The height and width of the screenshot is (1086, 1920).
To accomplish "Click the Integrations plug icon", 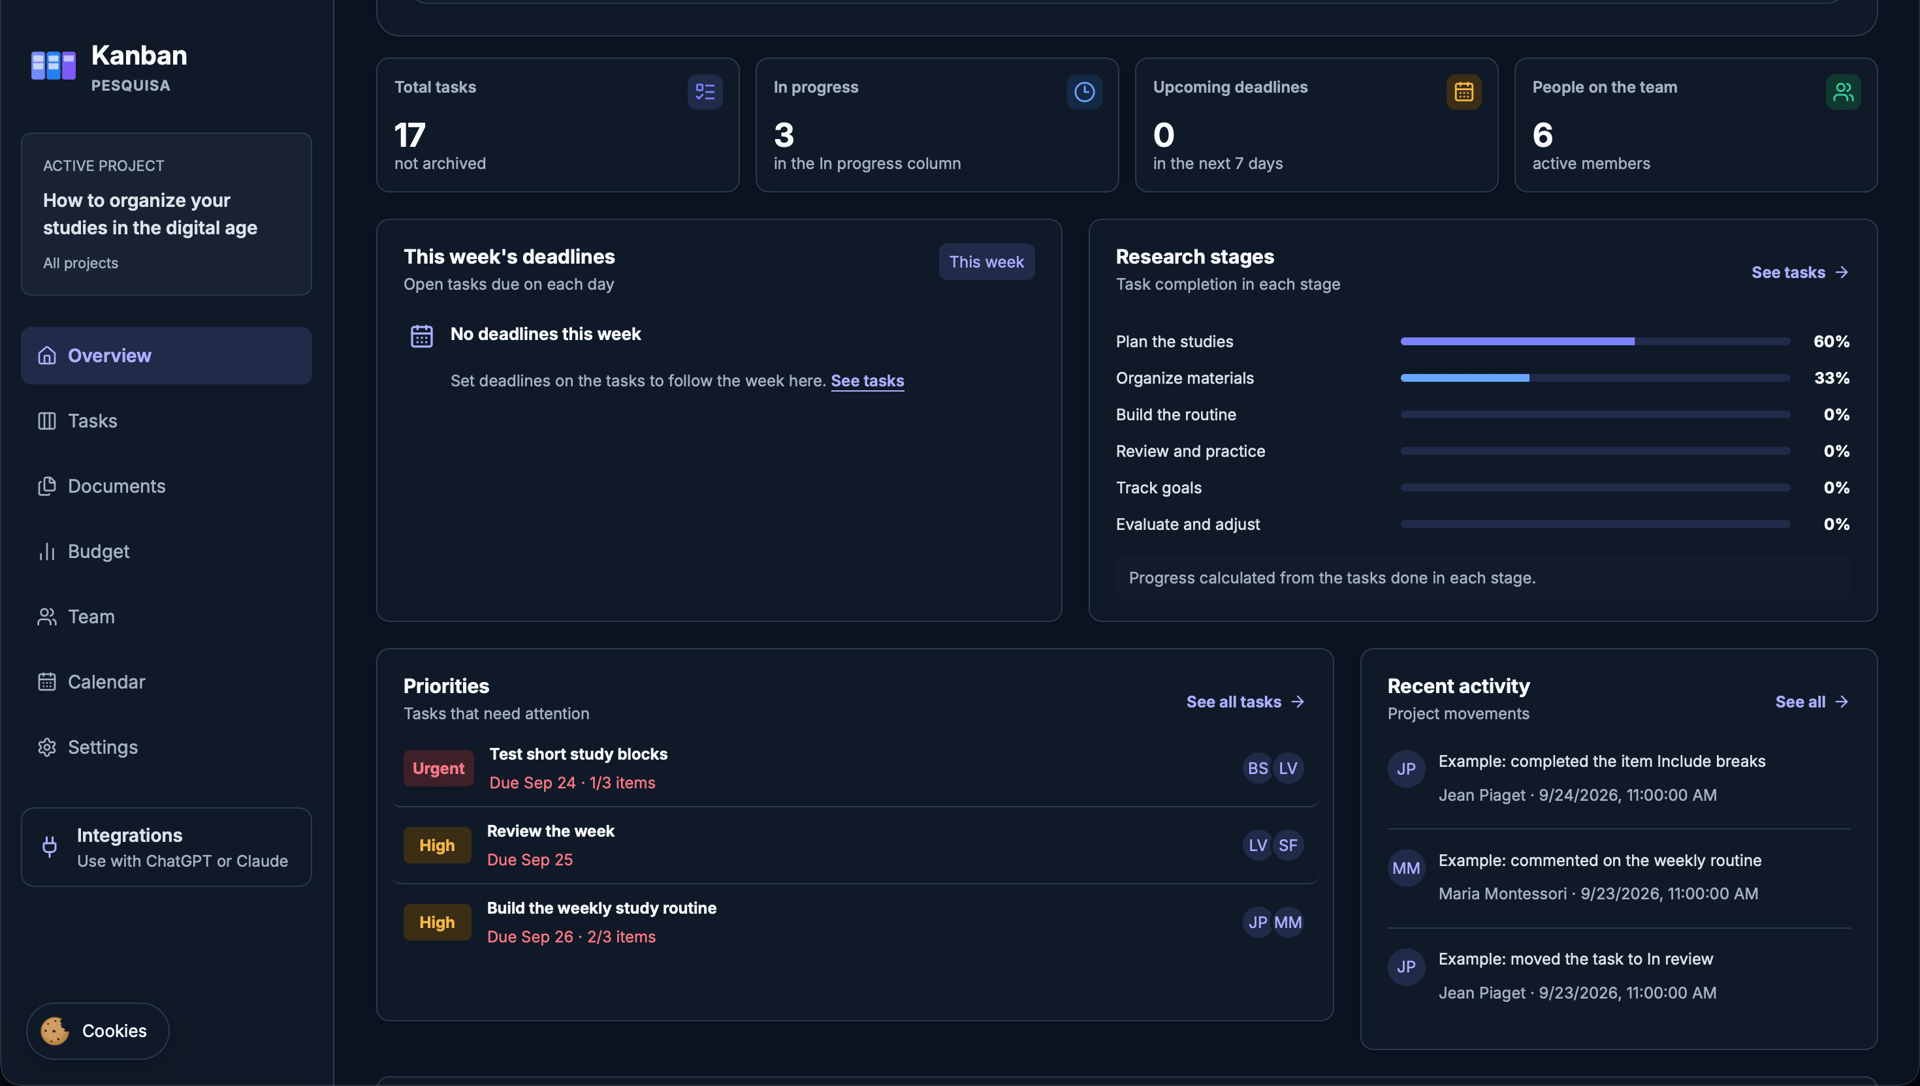I will coord(50,847).
